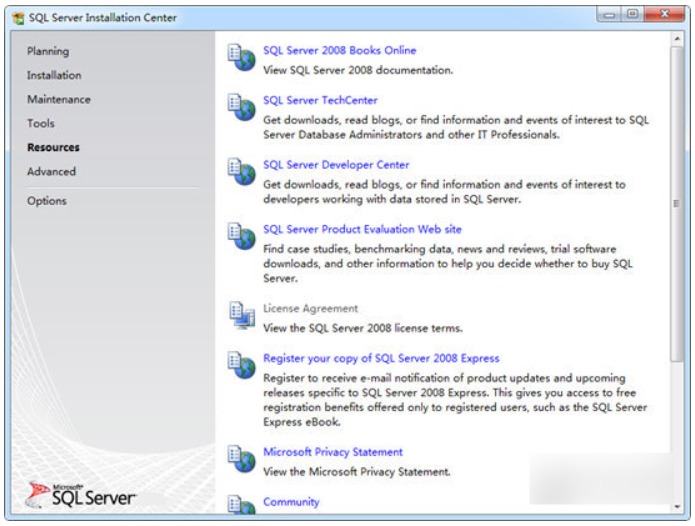This screenshot has height=526, width=695.
Task: Minimize the Installation Center window
Action: (609, 15)
